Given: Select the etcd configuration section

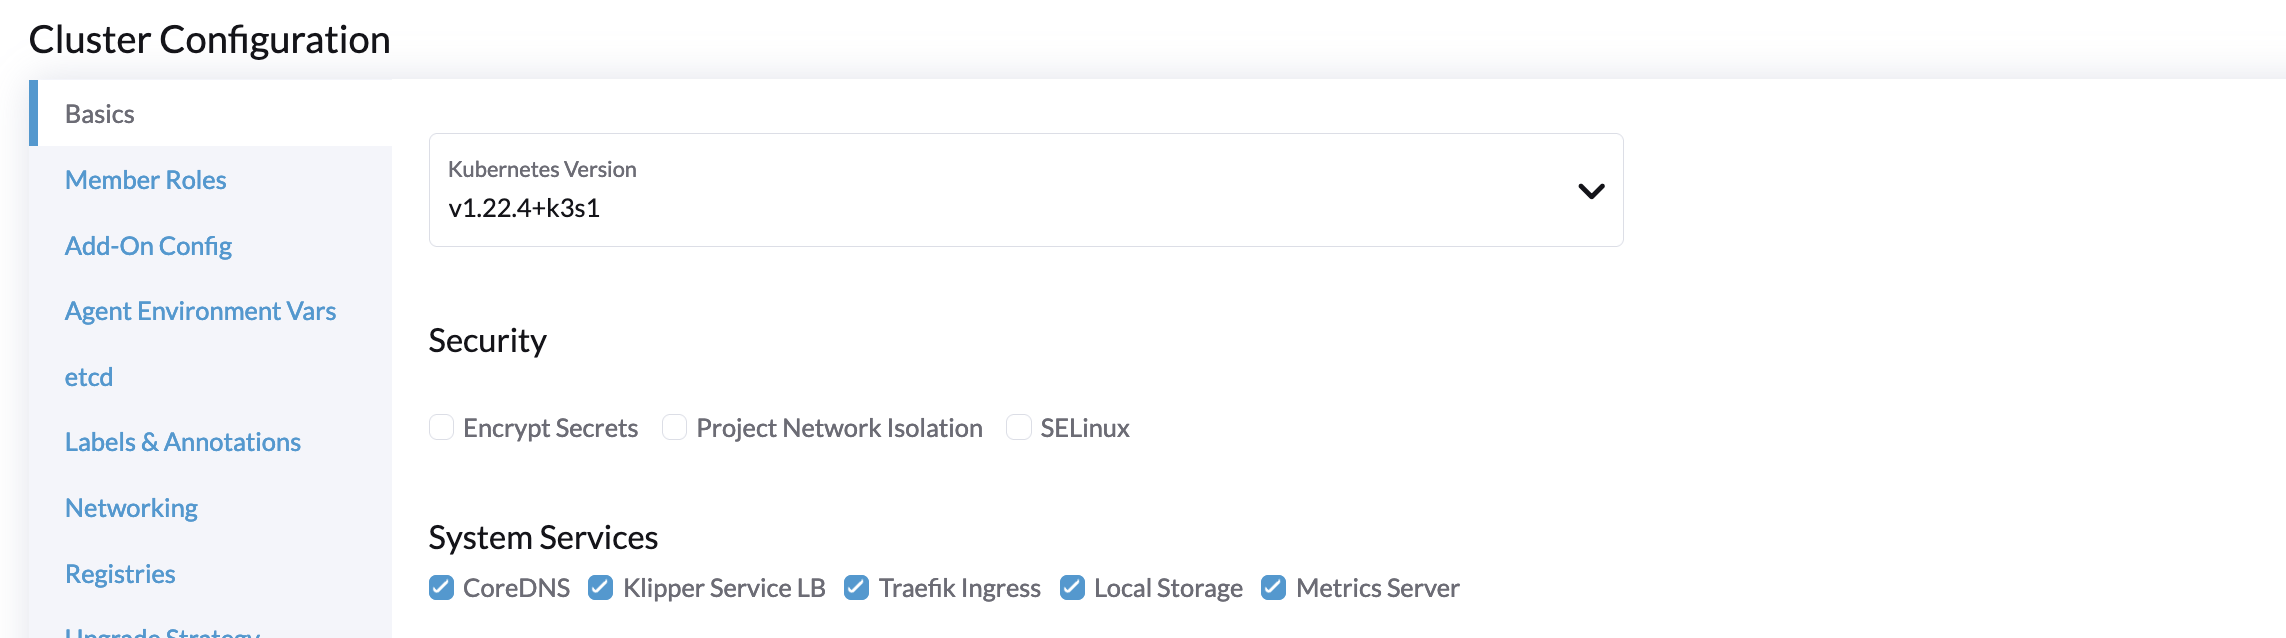Looking at the screenshot, I should tap(88, 376).
